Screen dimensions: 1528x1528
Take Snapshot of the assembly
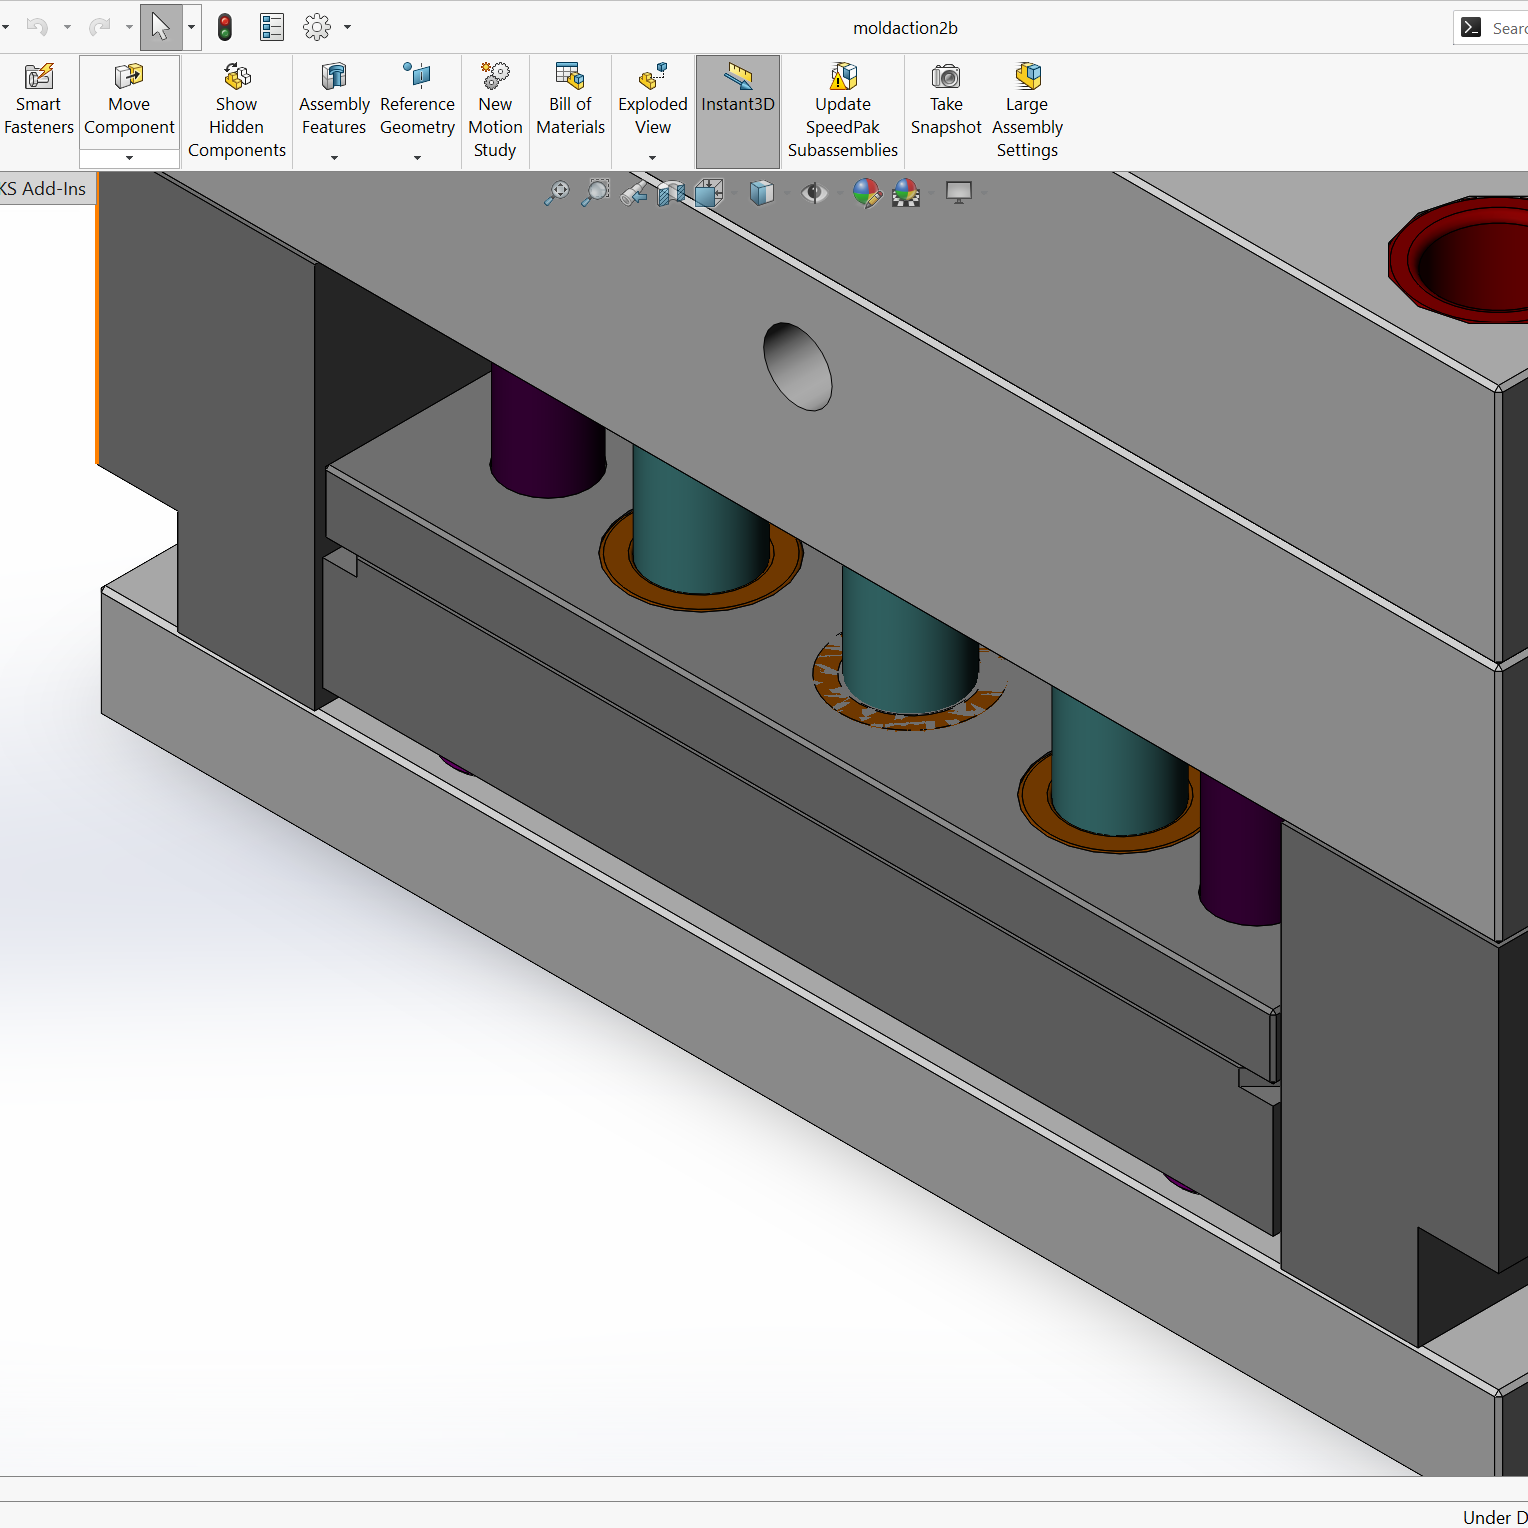(946, 100)
